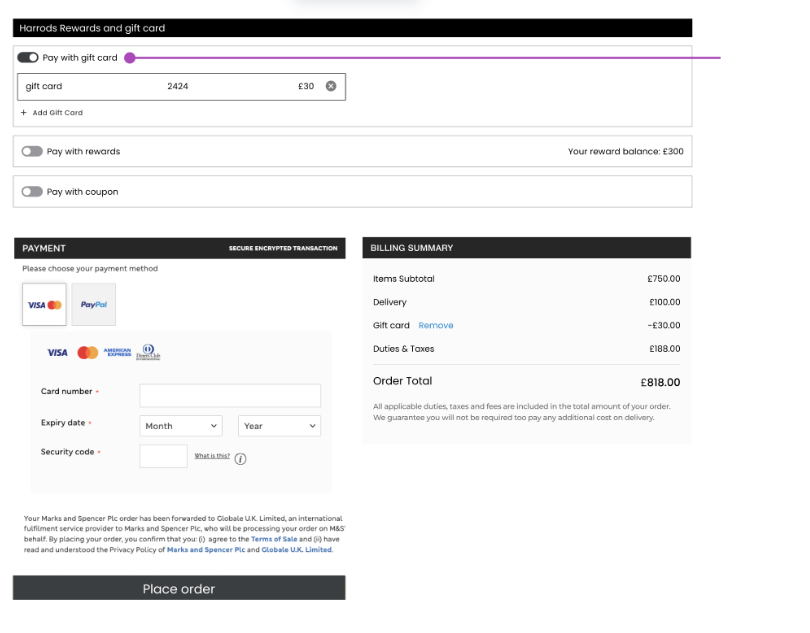
Task: Remove the gift card ending 2424
Action: point(331,86)
